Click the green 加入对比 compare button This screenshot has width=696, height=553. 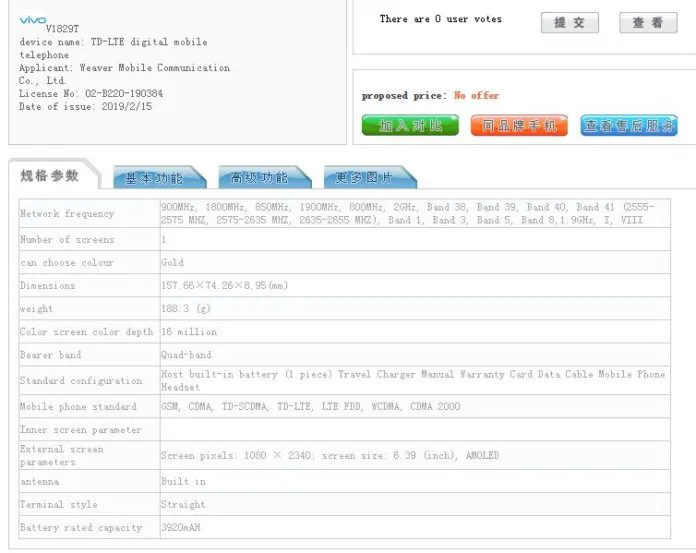point(410,126)
